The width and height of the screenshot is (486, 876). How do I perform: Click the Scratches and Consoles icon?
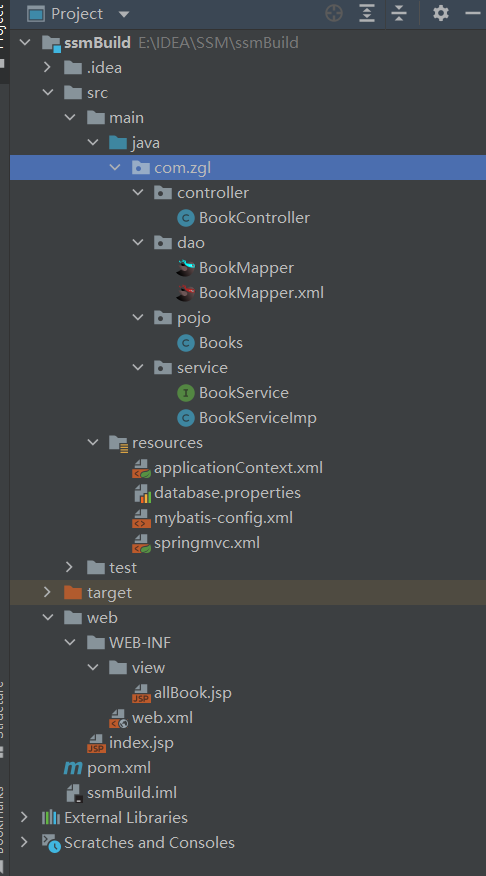51,843
